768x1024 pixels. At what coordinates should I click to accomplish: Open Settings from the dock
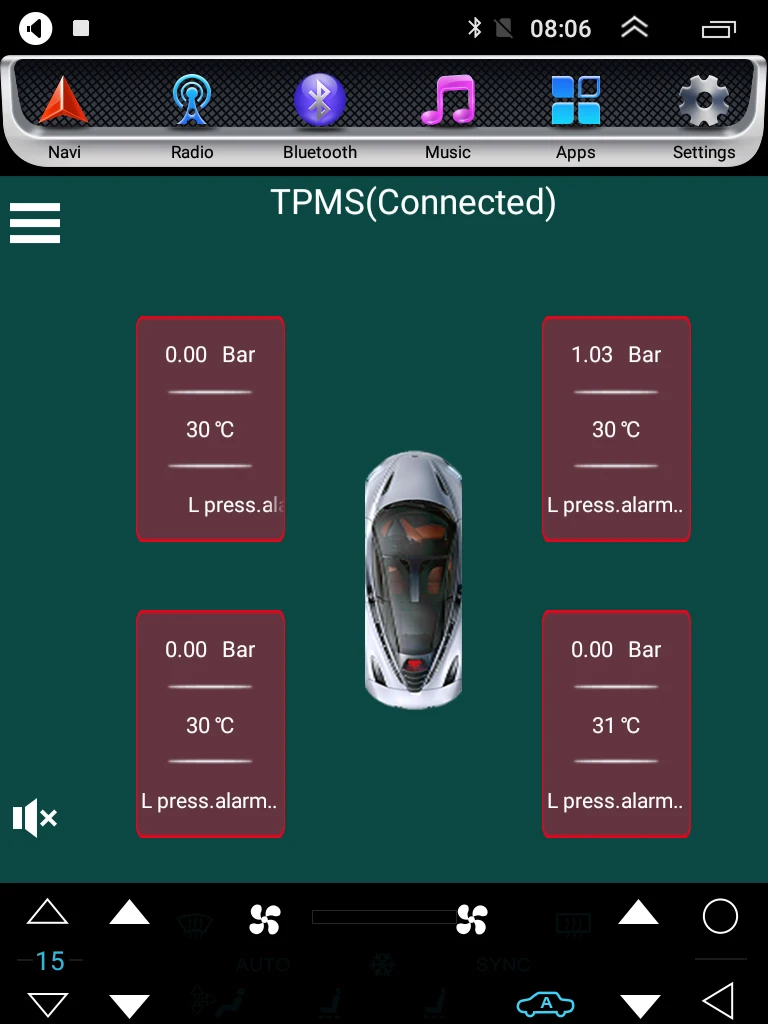click(704, 118)
